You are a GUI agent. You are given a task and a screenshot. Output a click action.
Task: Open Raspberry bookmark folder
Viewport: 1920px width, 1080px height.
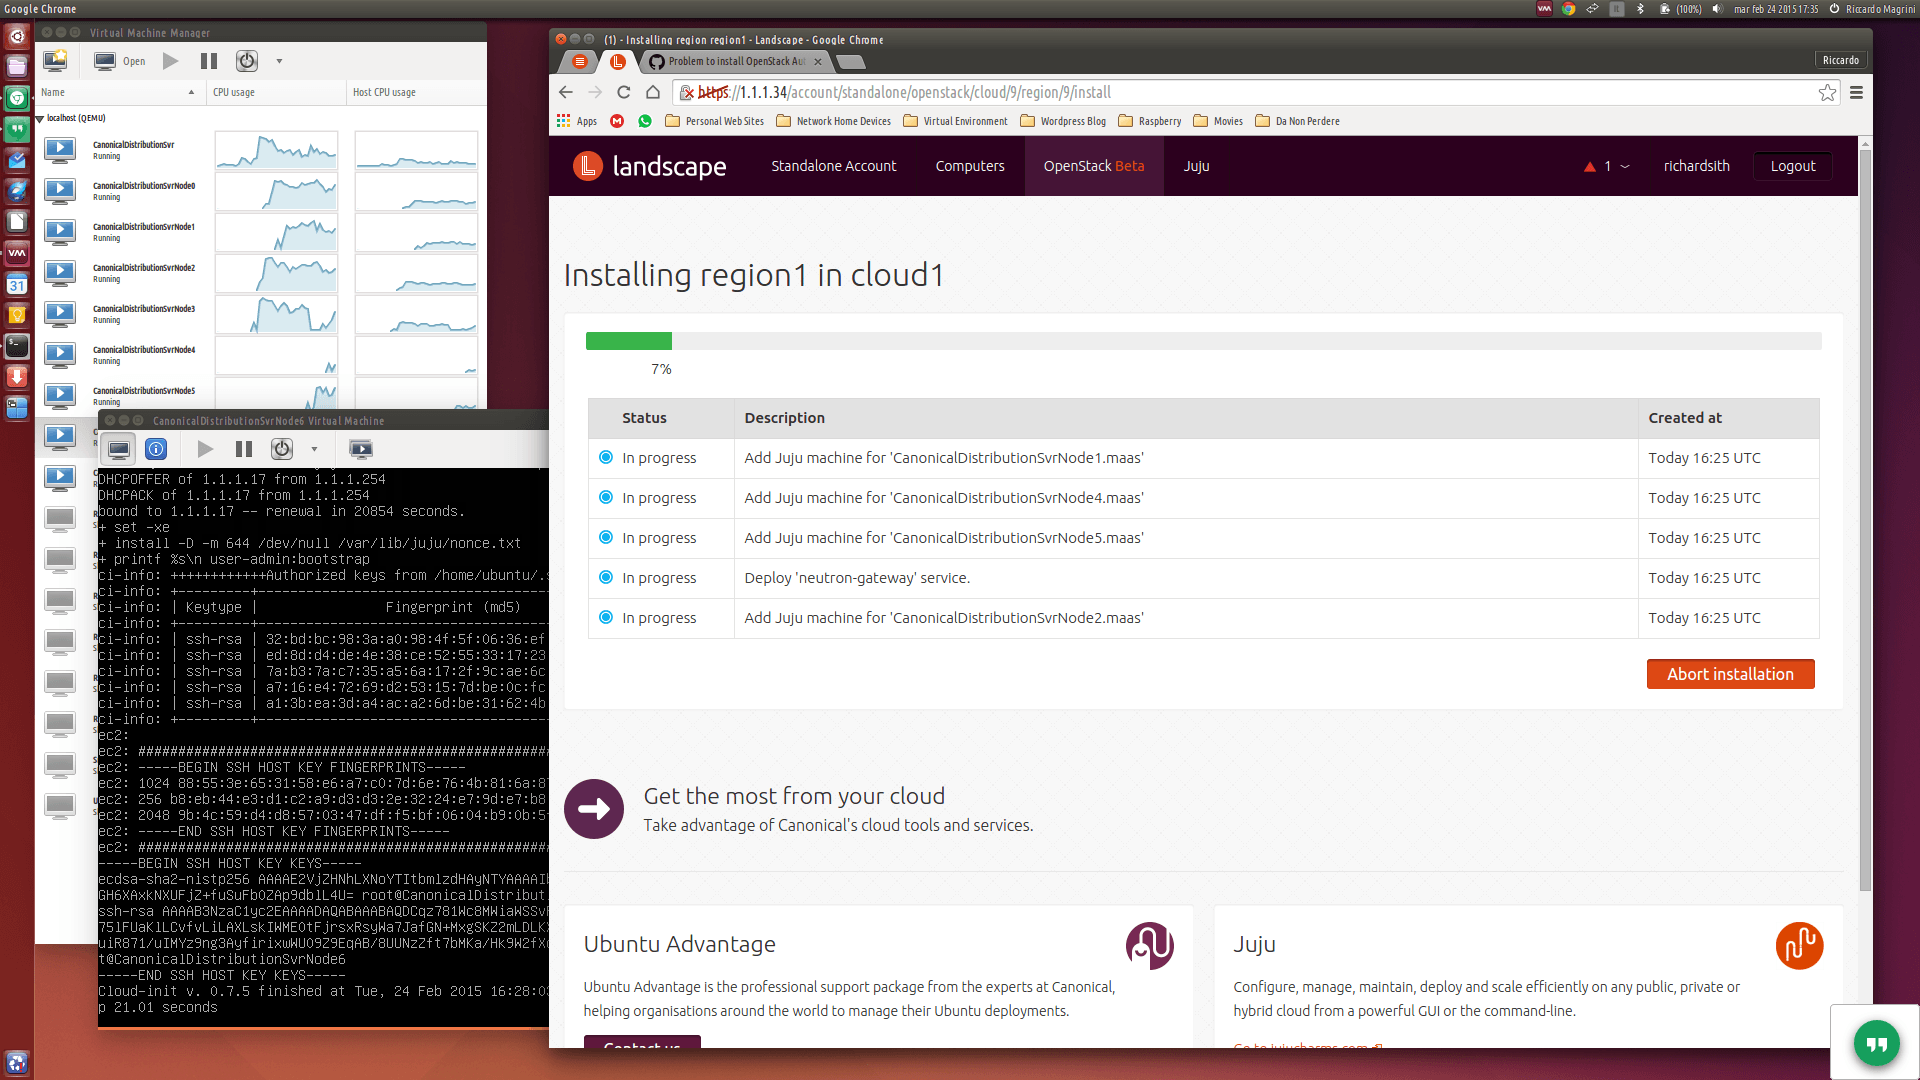[x=1149, y=121]
